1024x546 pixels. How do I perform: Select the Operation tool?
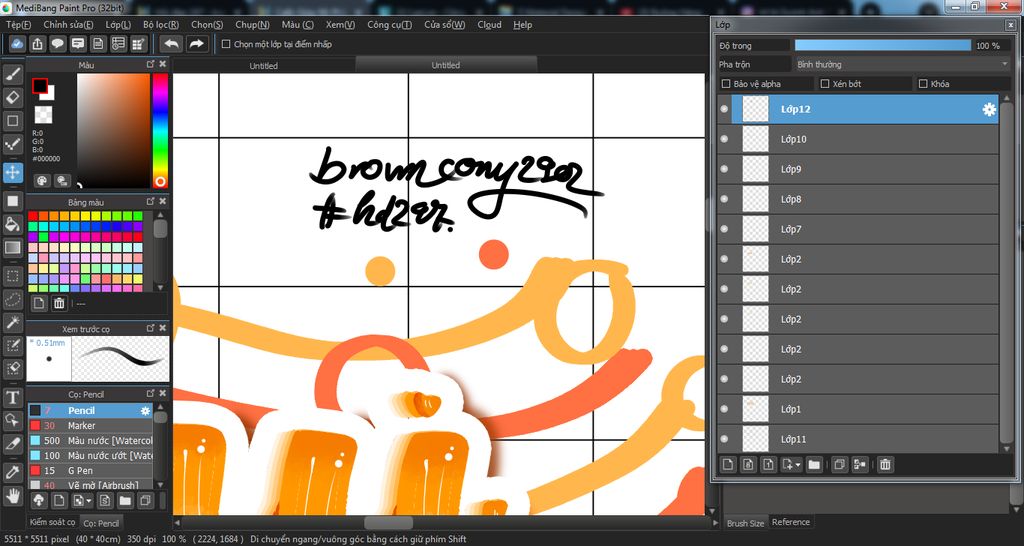coord(12,421)
